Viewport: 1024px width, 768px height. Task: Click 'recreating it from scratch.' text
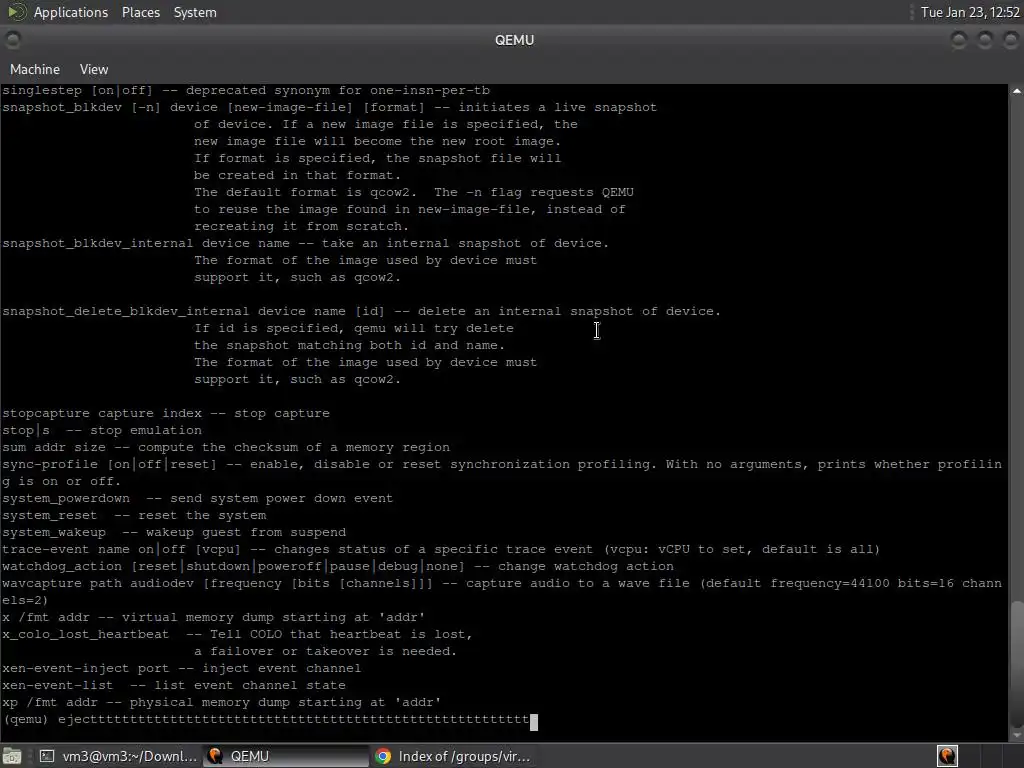(301, 226)
